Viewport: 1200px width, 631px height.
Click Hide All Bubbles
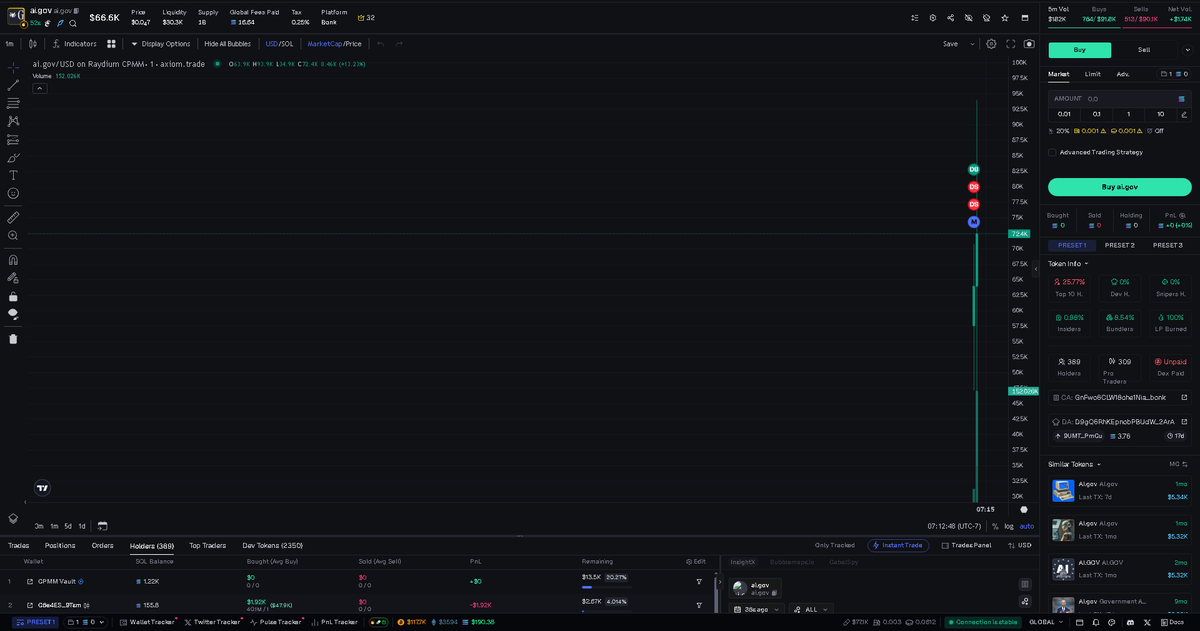(227, 44)
